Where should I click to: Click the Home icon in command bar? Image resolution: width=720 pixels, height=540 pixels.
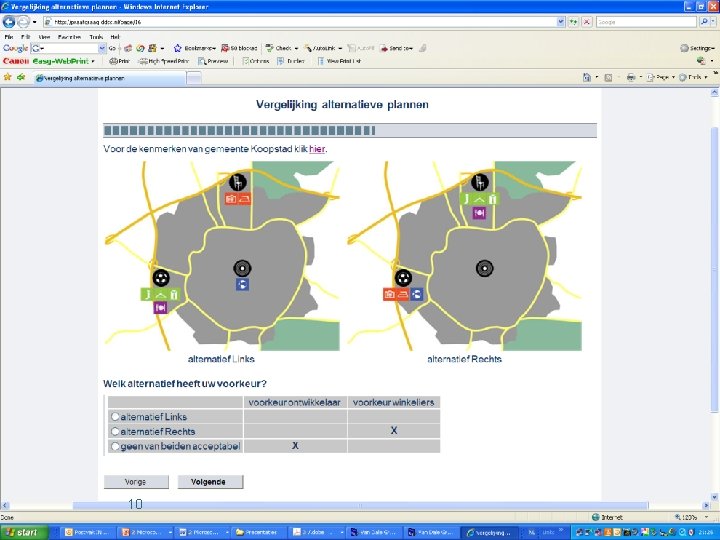coord(587,78)
